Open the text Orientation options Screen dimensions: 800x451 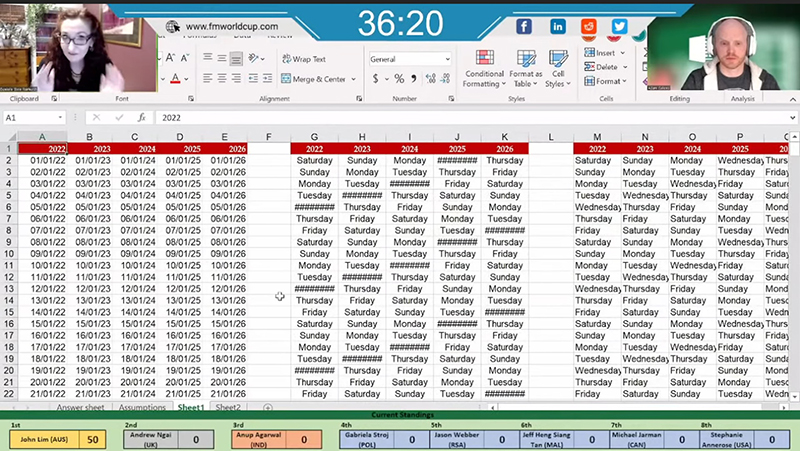pos(256,58)
